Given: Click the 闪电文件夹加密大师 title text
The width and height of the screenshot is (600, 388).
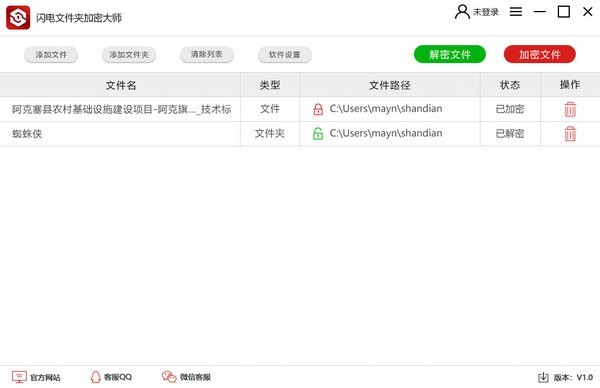Looking at the screenshot, I should click(x=79, y=18).
